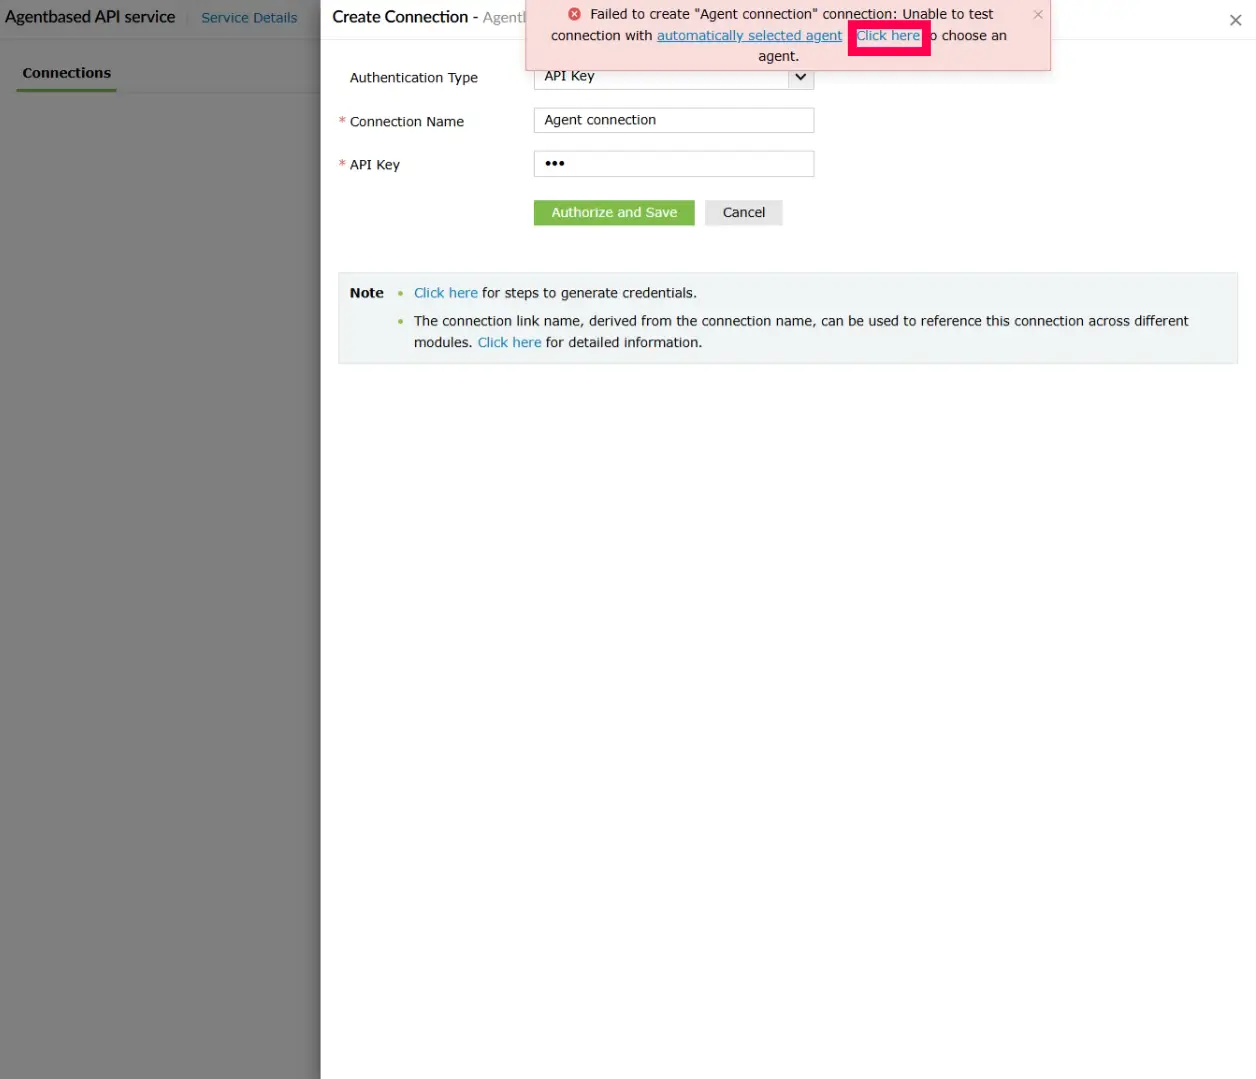Image resolution: width=1256 pixels, height=1079 pixels.
Task: Click the Connection Name label
Action: click(x=407, y=122)
